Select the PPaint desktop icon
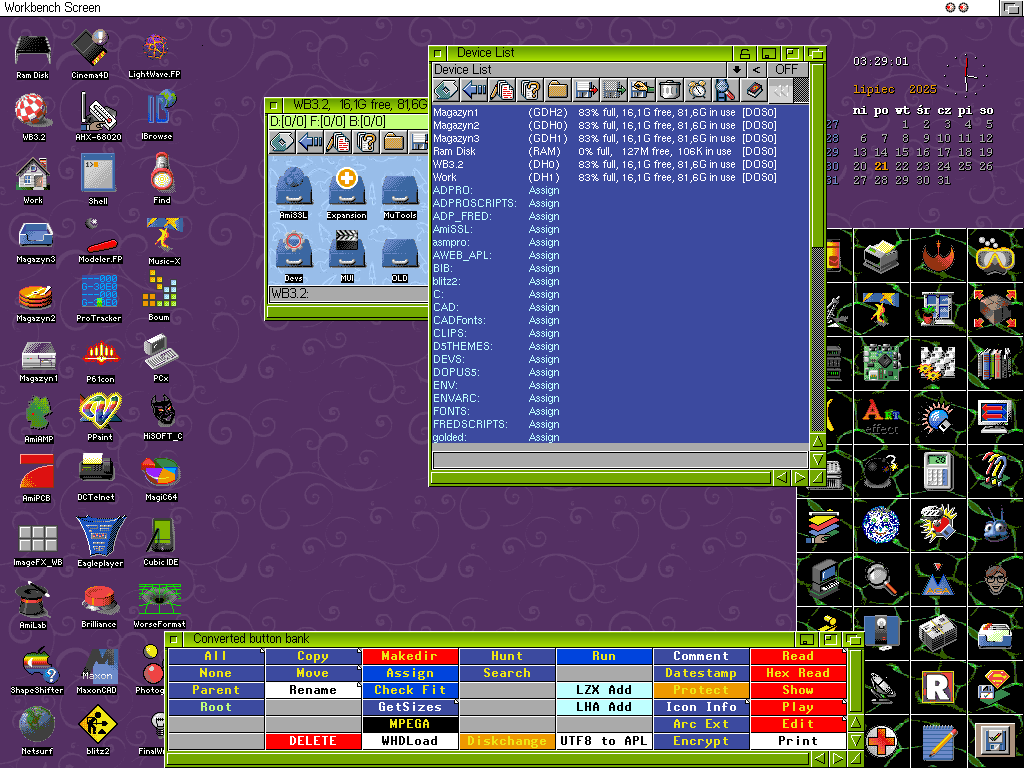The image size is (1024, 768). [100, 417]
